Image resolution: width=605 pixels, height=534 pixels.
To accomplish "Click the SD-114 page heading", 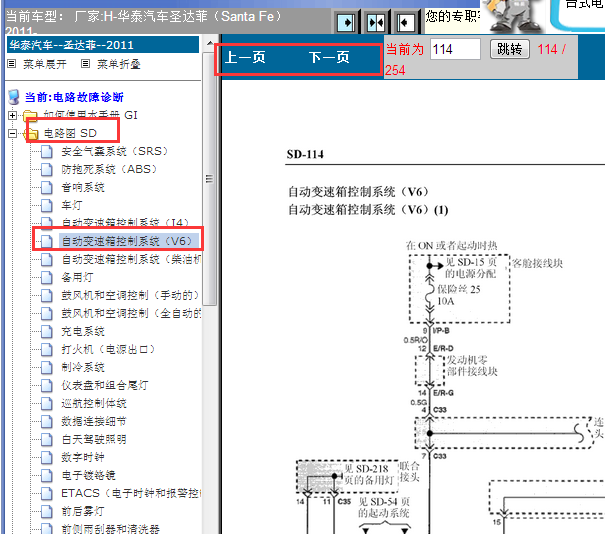I will coord(305,154).
